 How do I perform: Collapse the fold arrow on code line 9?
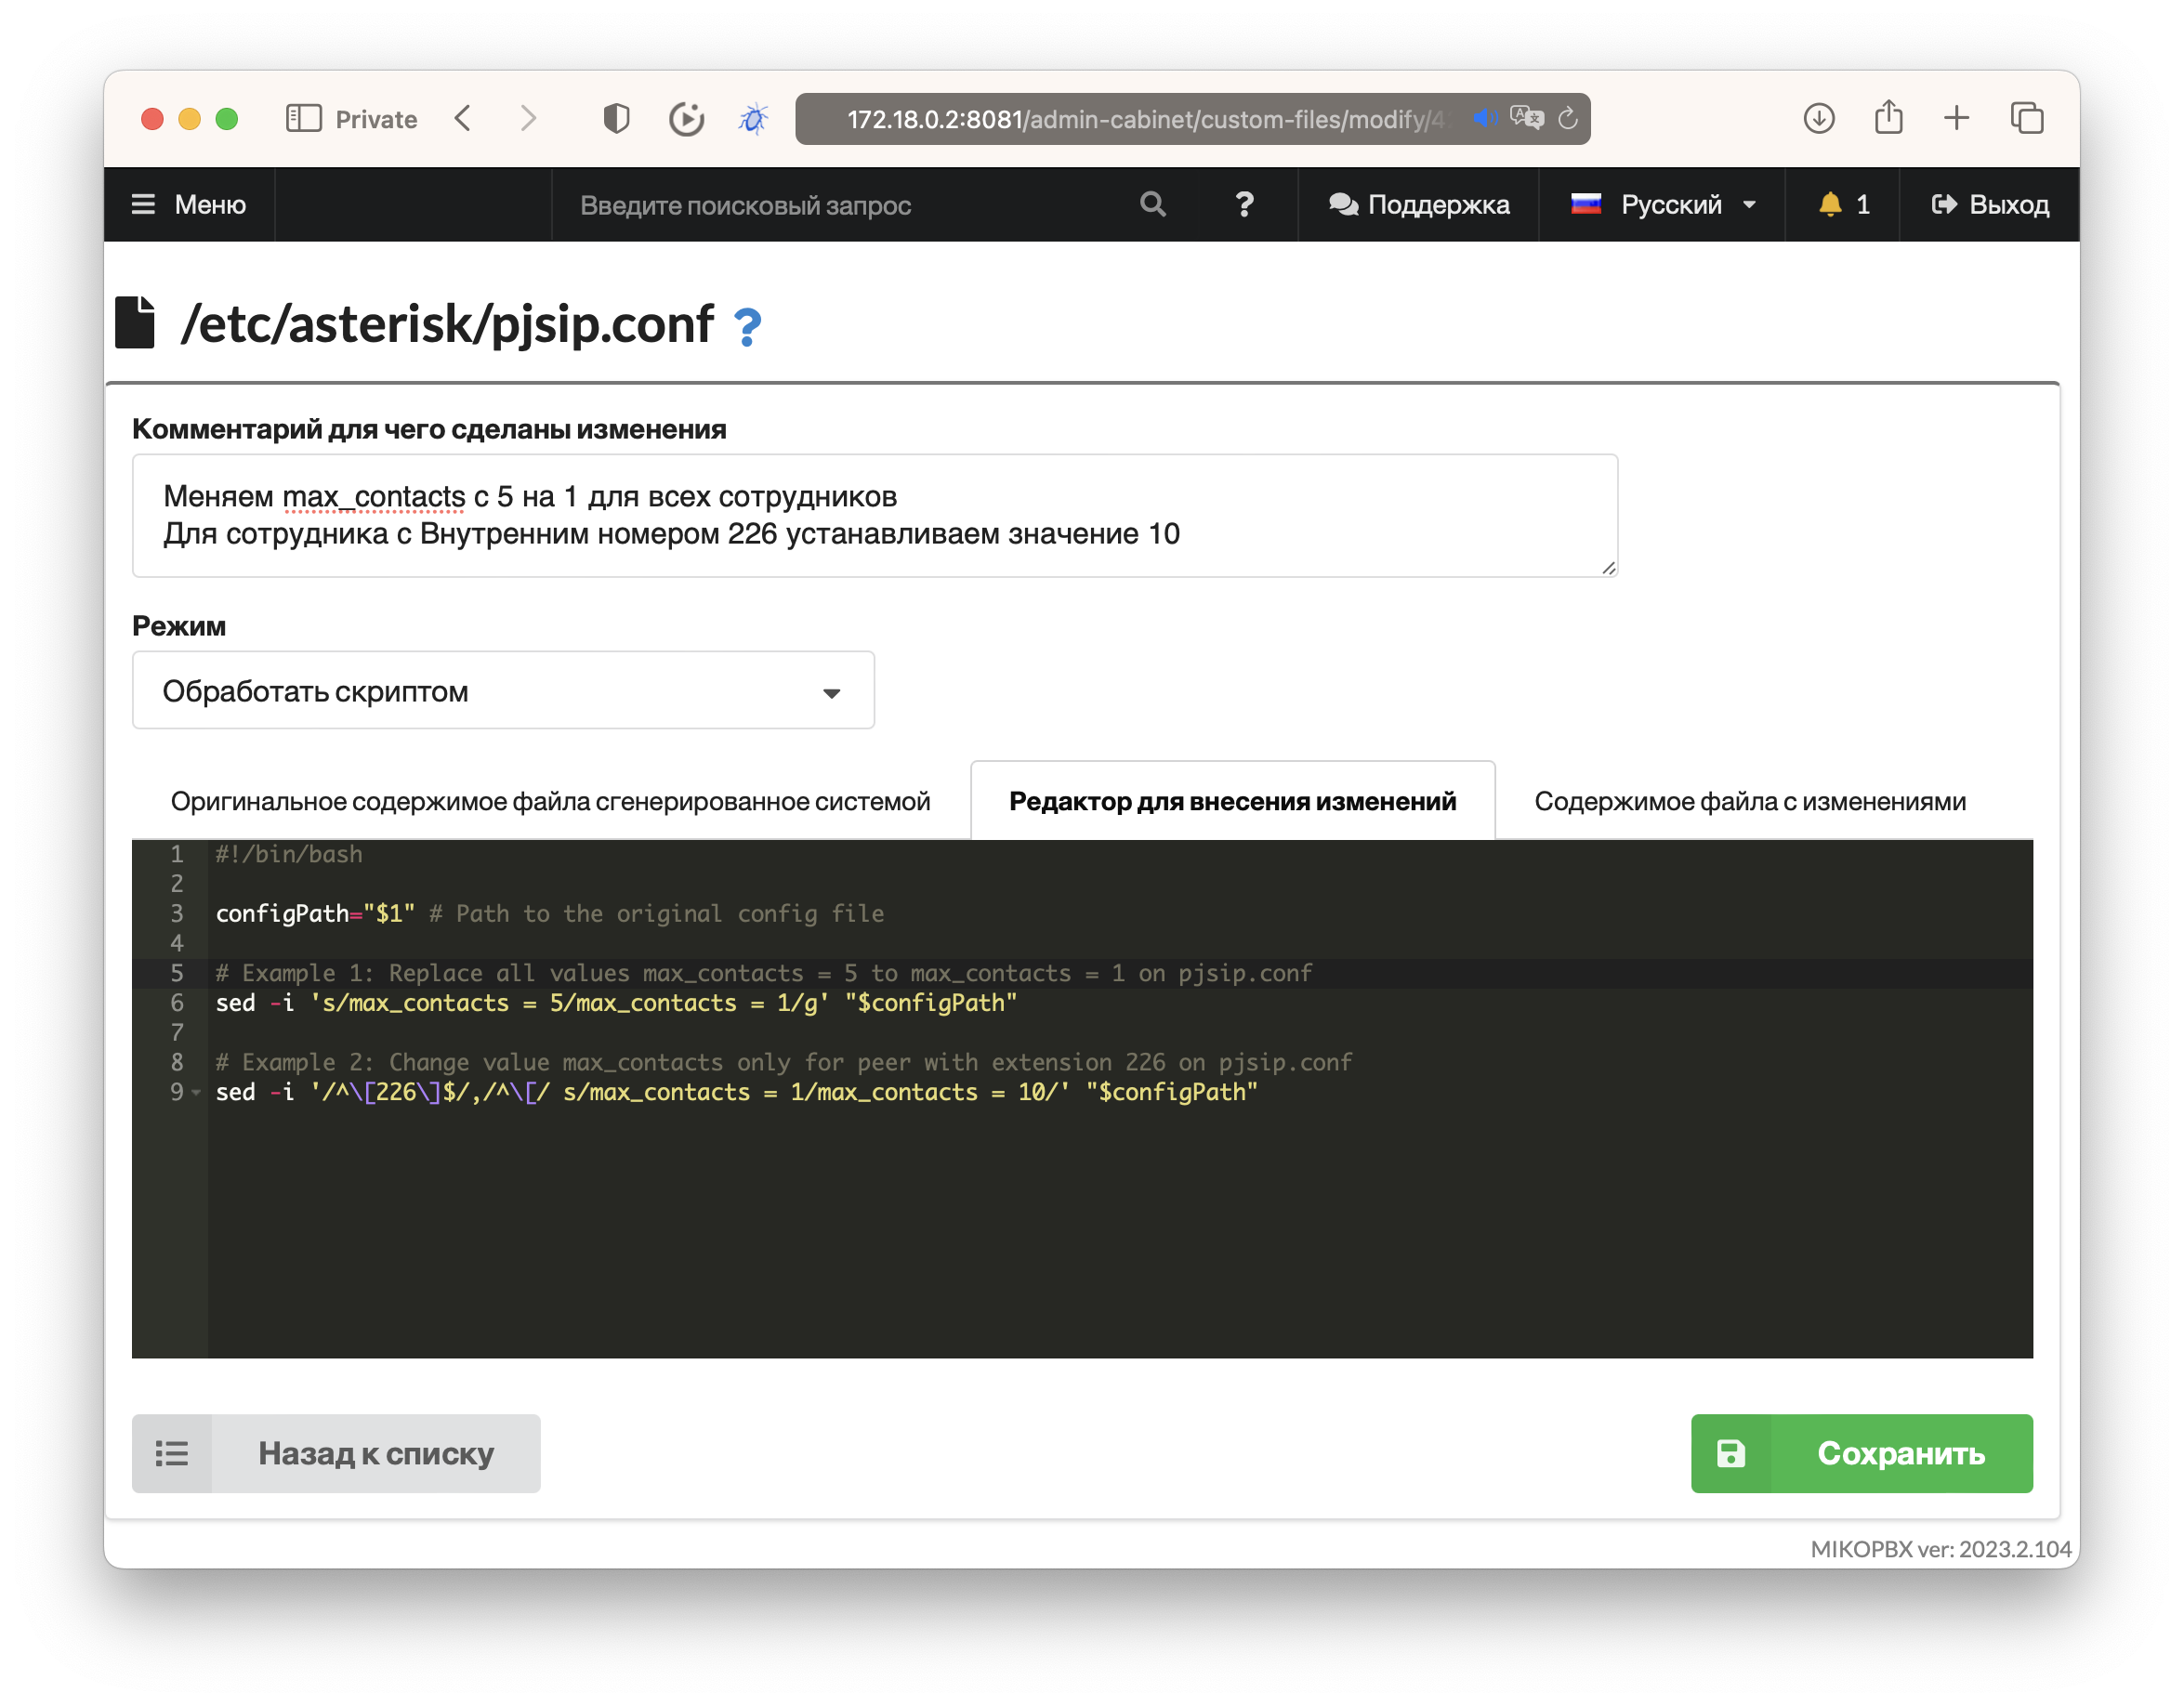(x=196, y=1093)
